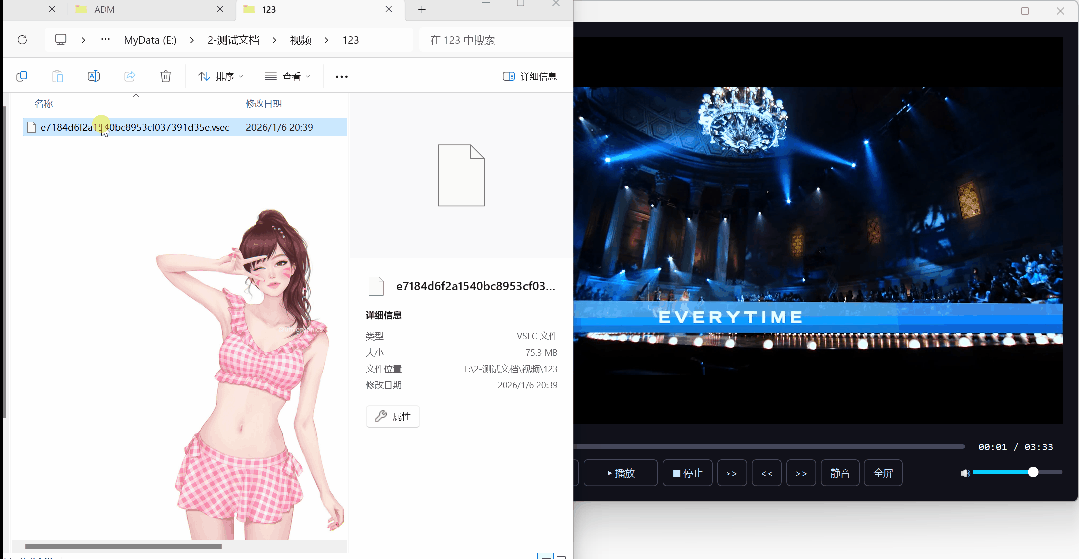This screenshot has height=559, width=1079.
Task: Click the volume slider track
Action: (x=1017, y=472)
